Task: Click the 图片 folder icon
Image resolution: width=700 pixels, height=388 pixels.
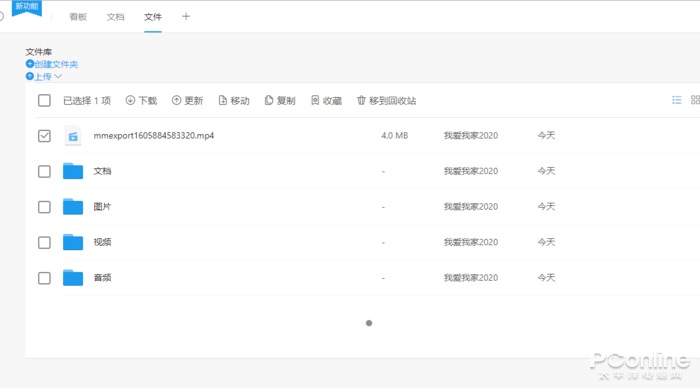Action: pyautogui.click(x=73, y=206)
